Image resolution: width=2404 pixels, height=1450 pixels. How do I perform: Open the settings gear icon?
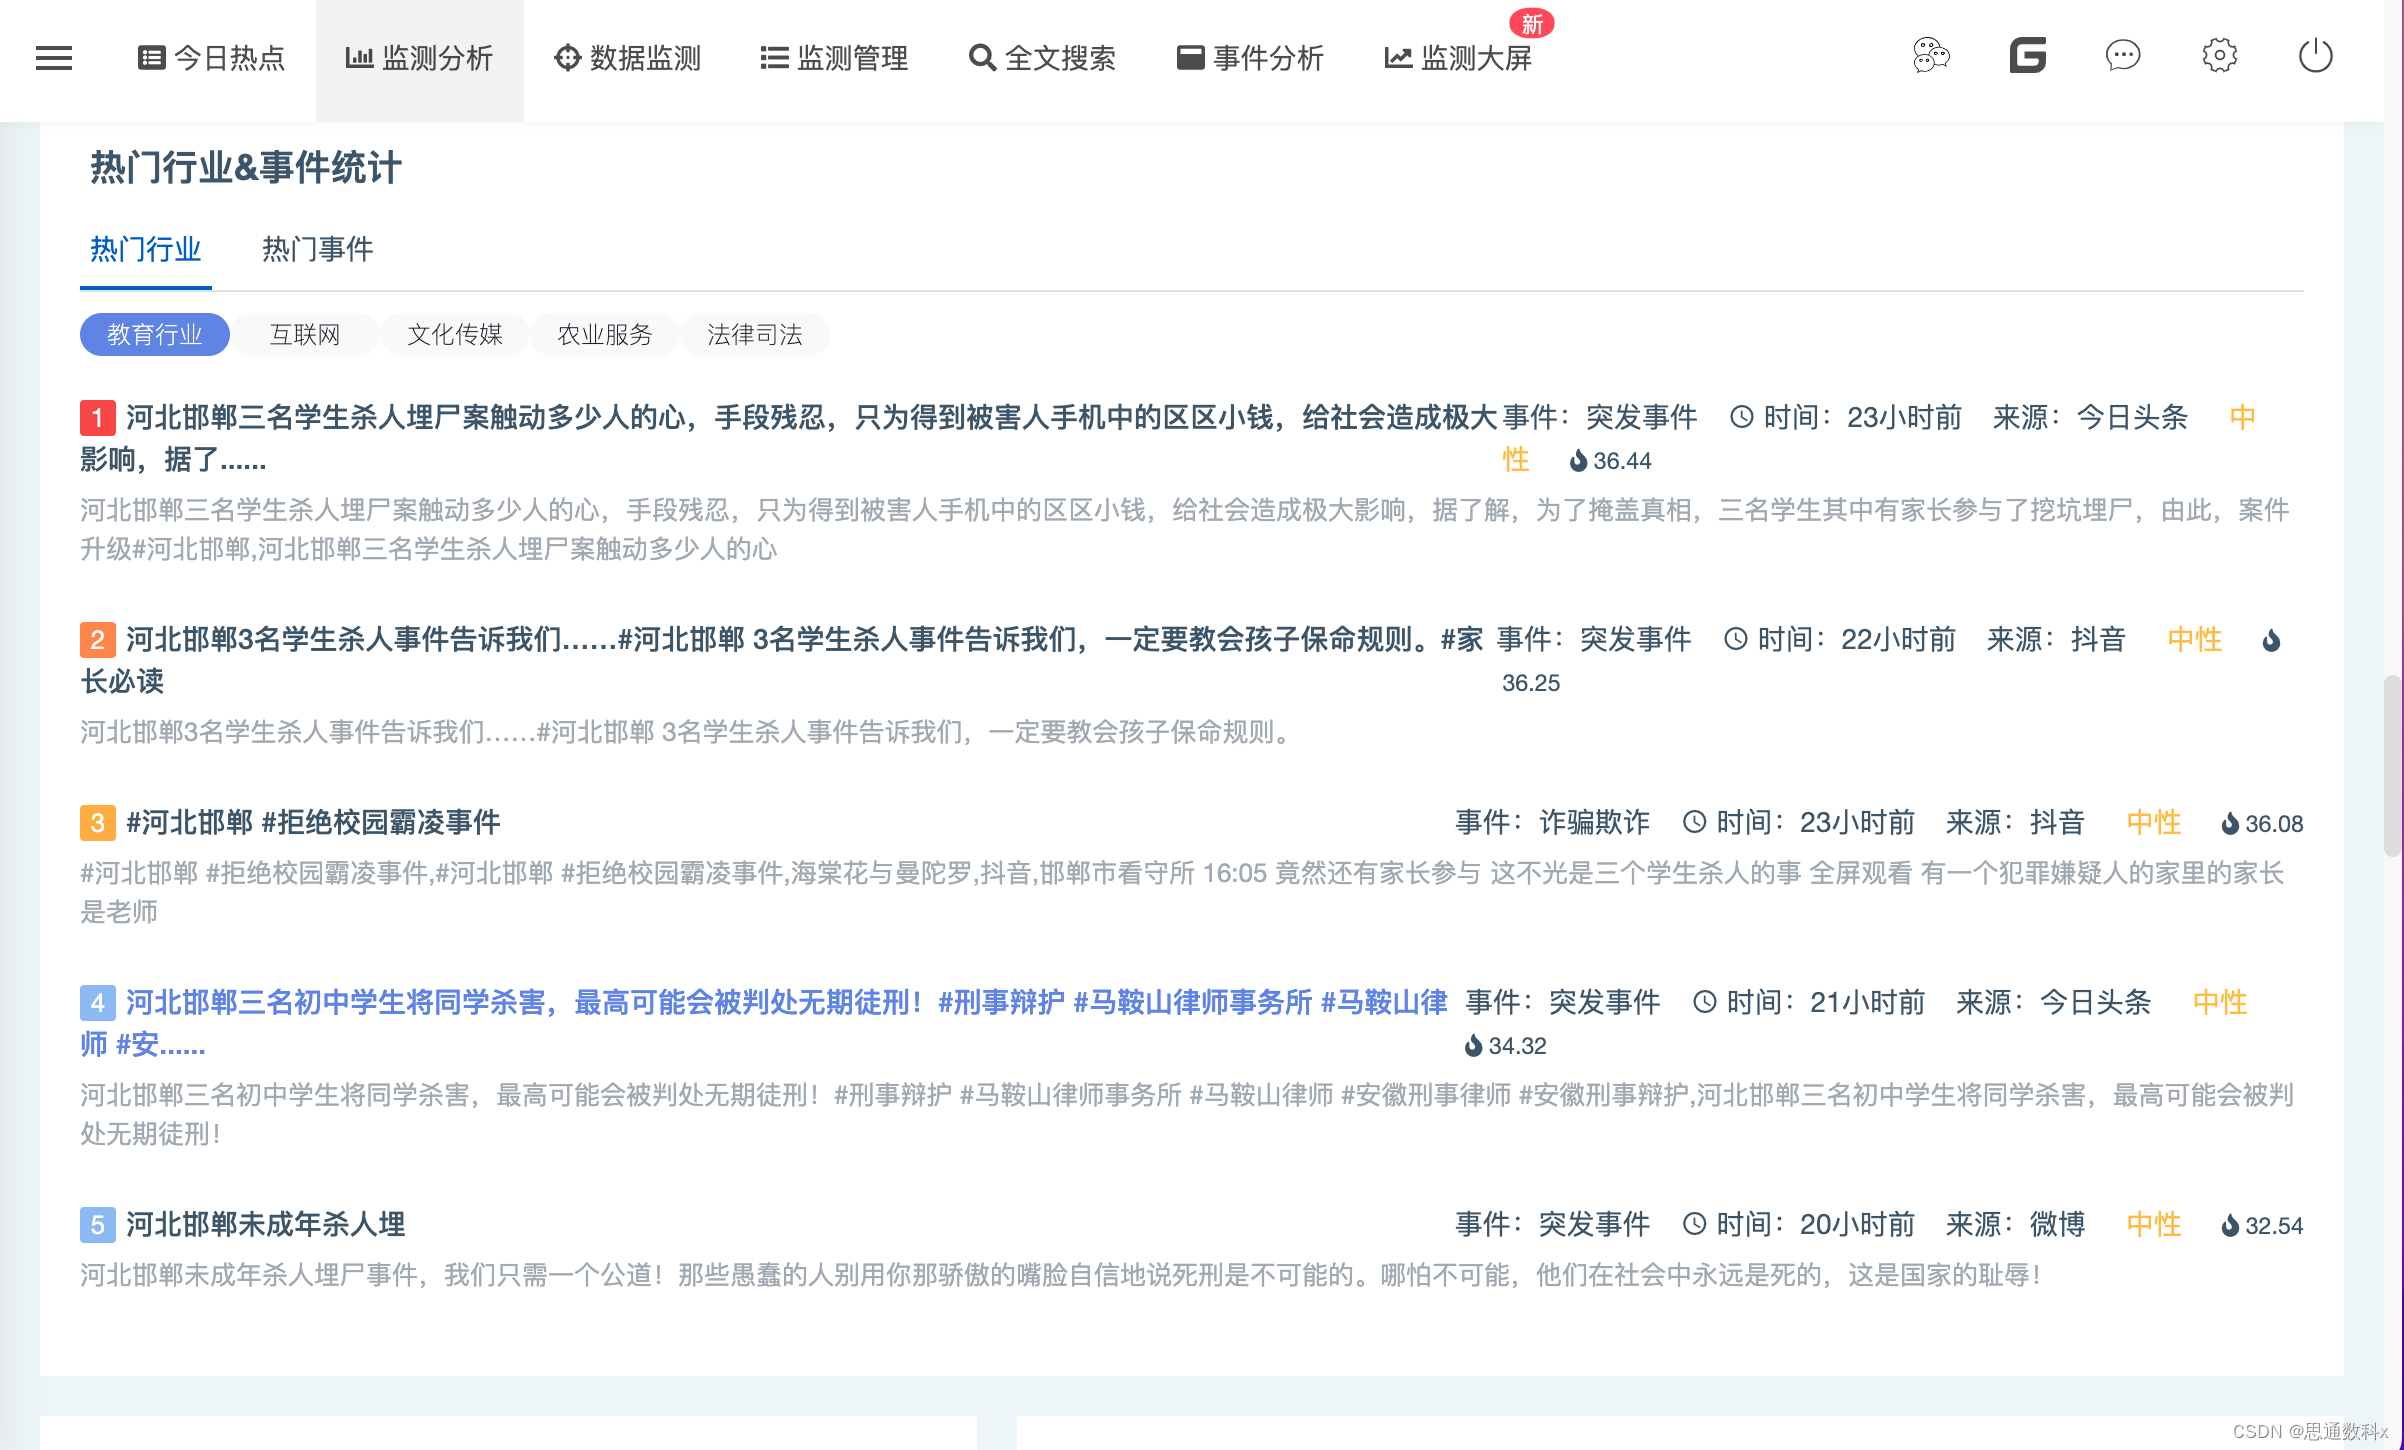click(2219, 56)
